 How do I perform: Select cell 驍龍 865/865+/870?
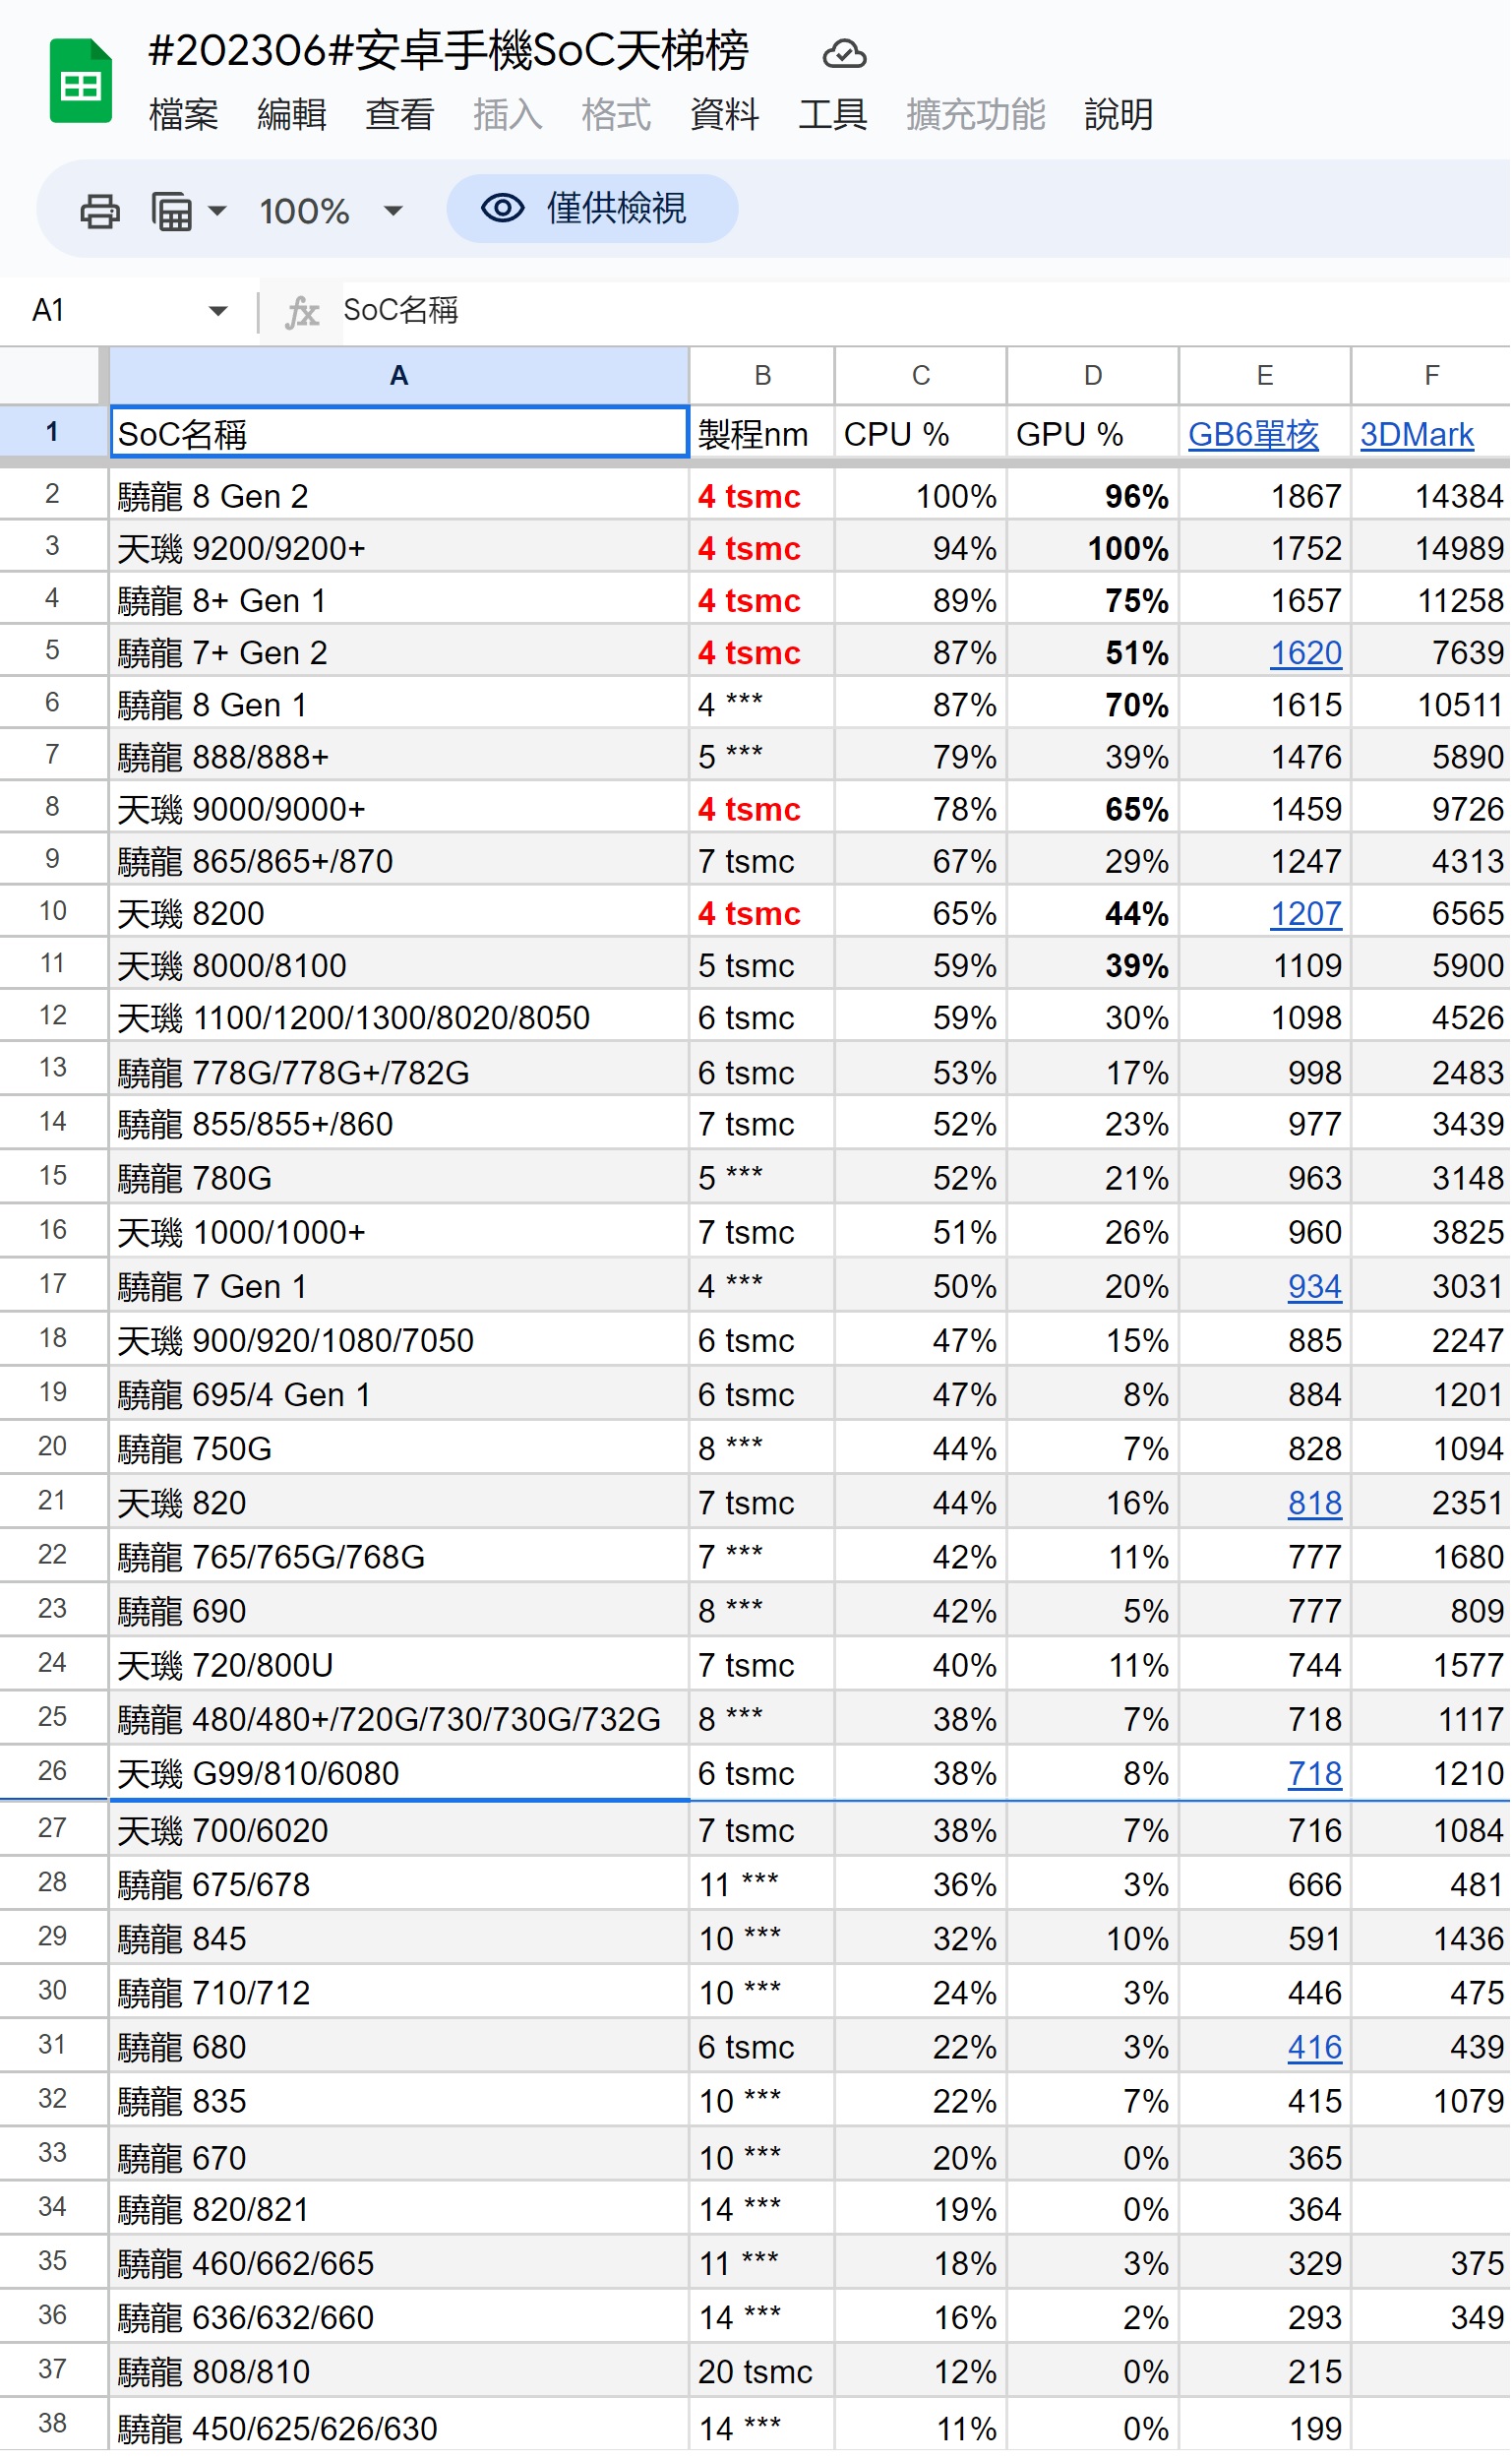(399, 860)
